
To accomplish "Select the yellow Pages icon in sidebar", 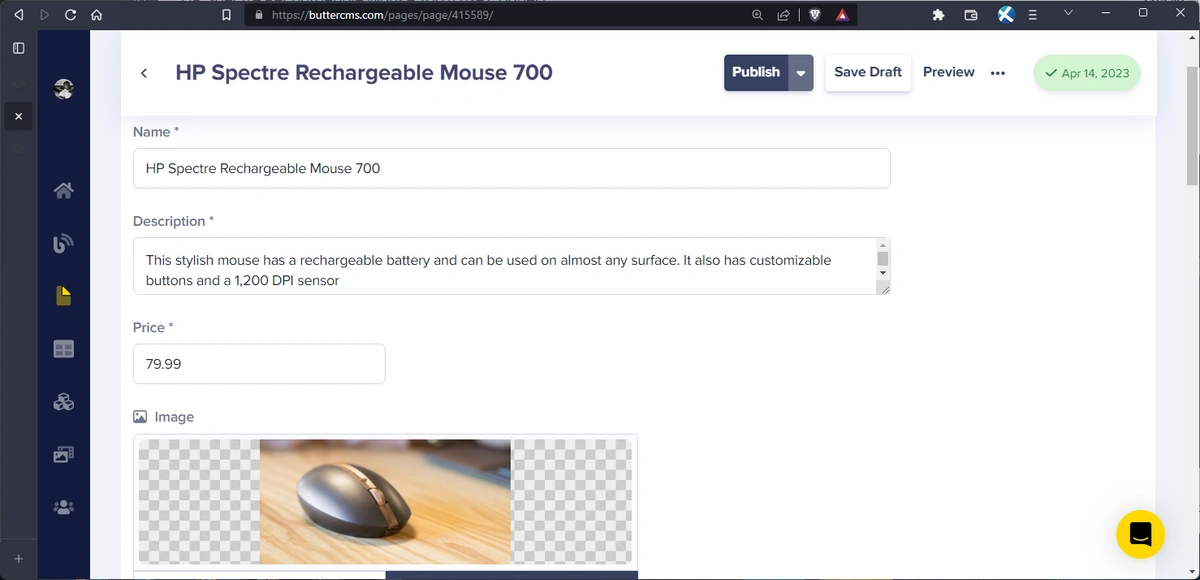I will [64, 296].
